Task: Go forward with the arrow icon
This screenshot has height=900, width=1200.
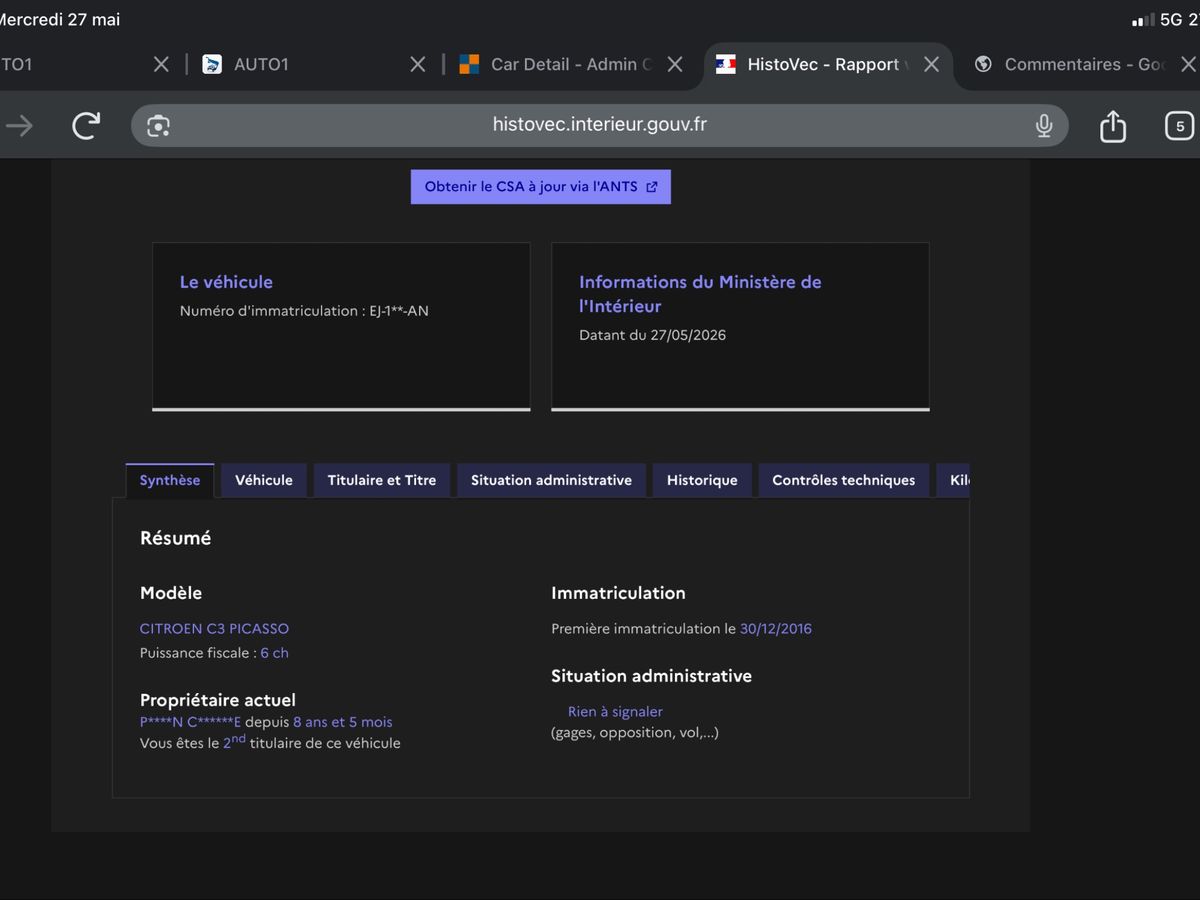Action: coord(19,125)
